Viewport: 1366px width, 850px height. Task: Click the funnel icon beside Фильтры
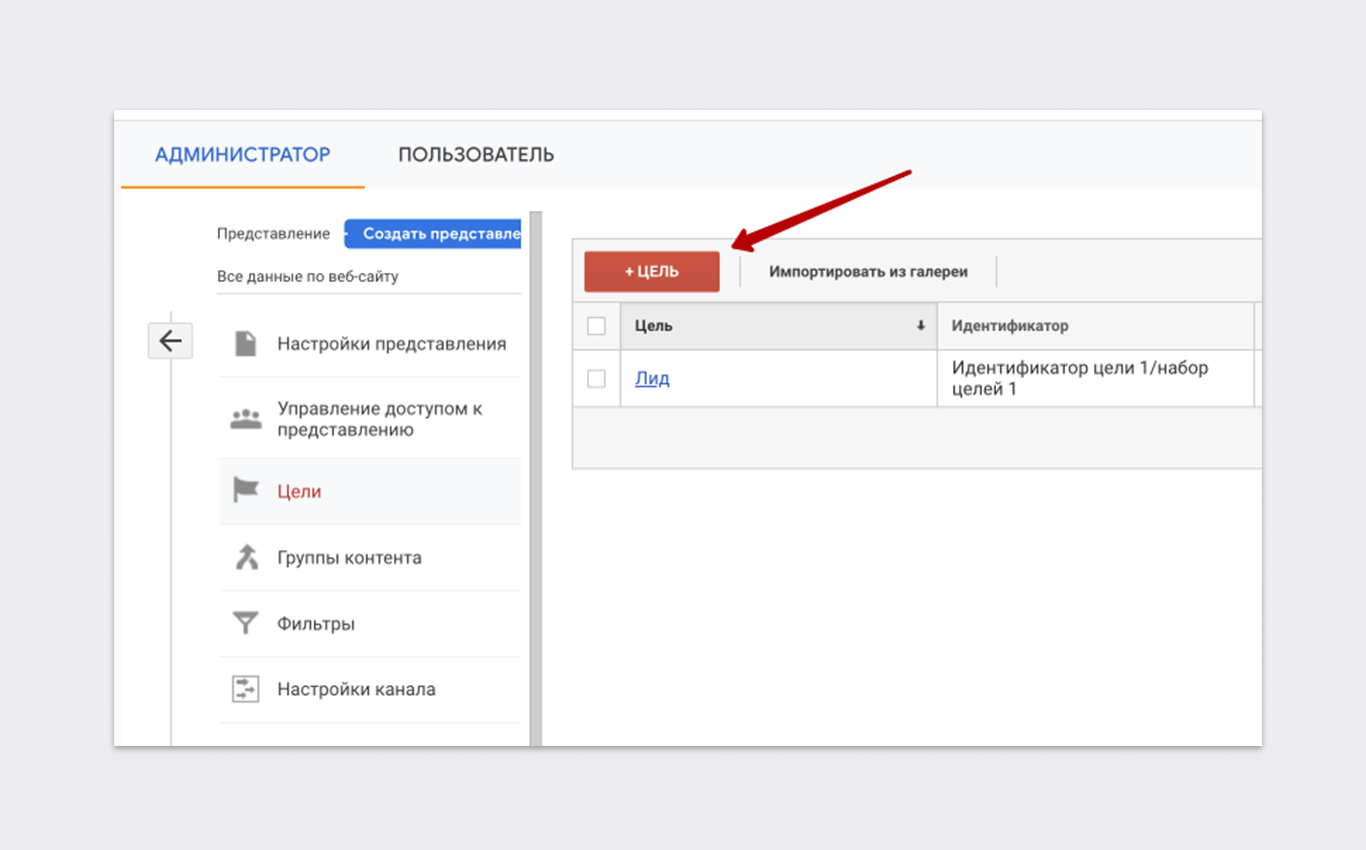pos(245,624)
